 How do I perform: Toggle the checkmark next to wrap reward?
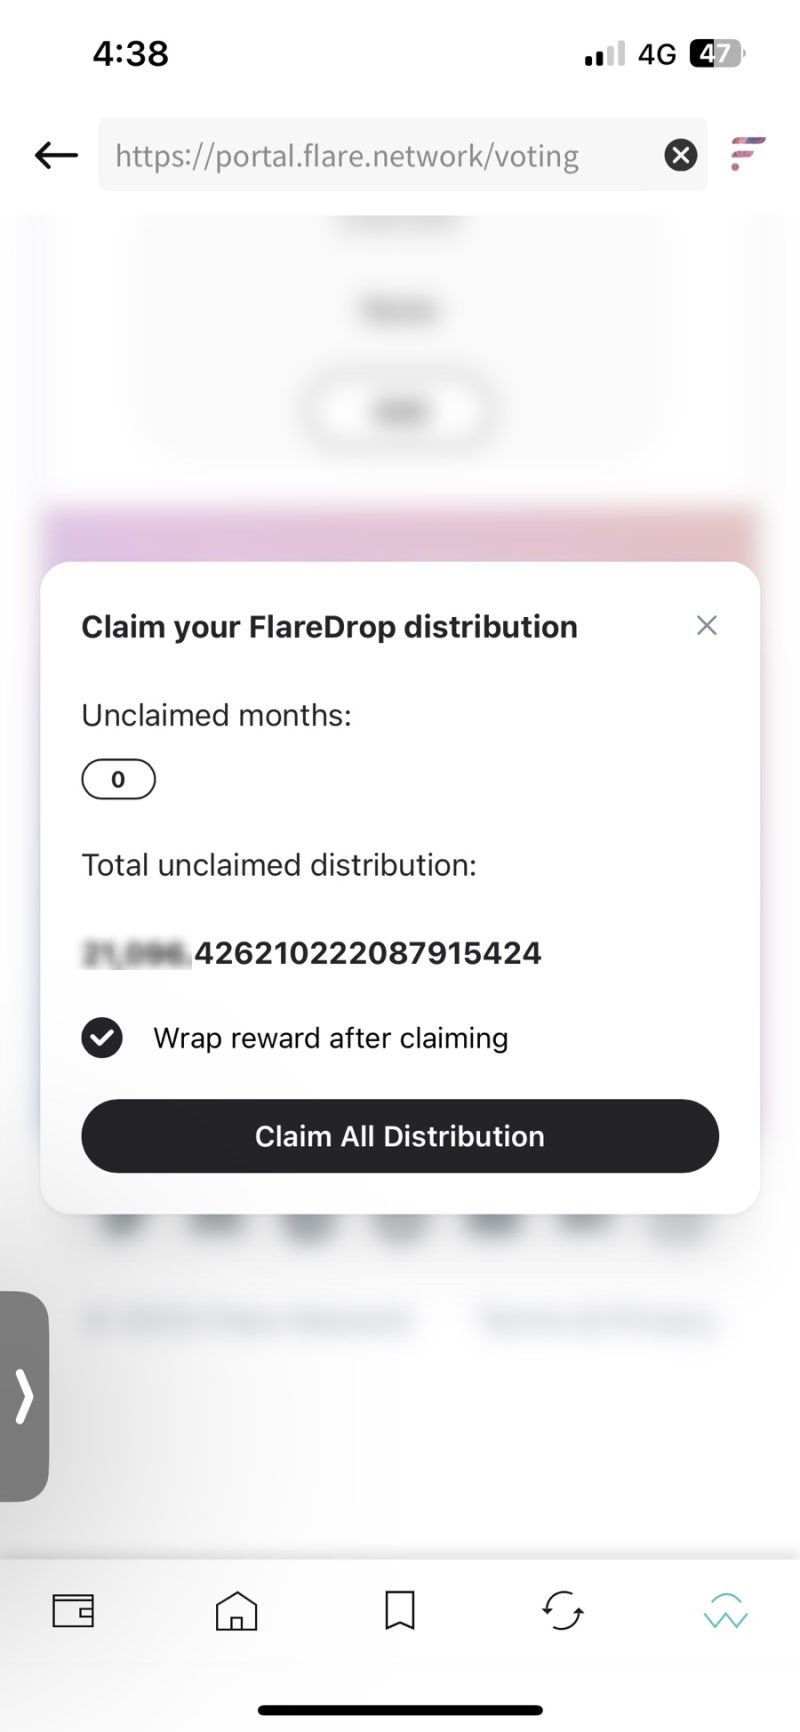click(x=101, y=1038)
